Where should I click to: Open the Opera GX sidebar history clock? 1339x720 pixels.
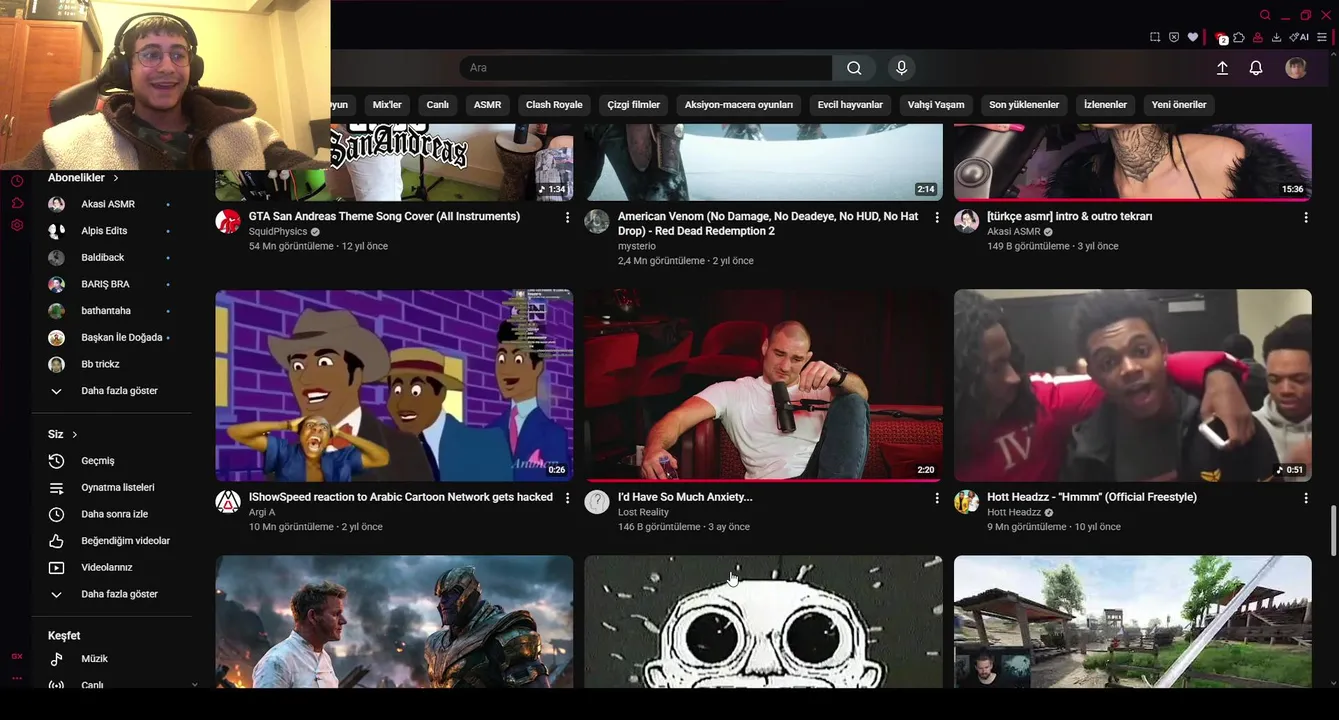pos(17,181)
